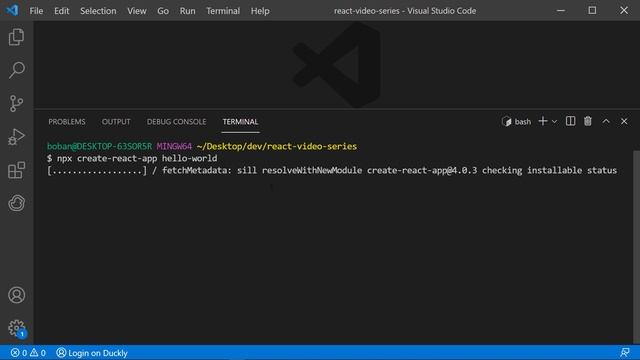Maximize the panel size with chevron-up
This screenshot has width=640, height=360.
point(606,121)
